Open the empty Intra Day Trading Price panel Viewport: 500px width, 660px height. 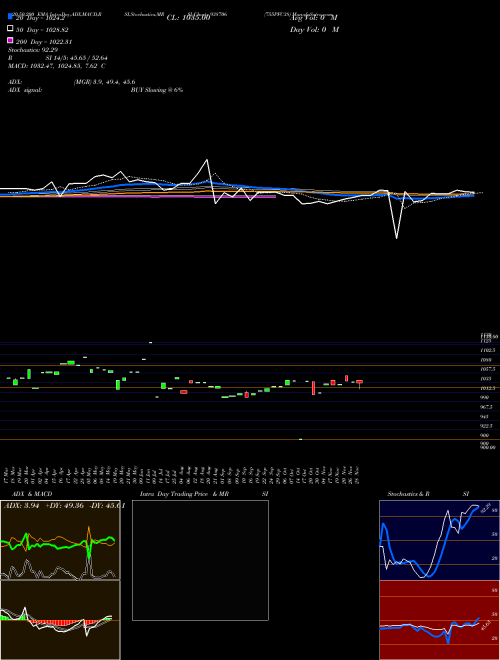coord(200,560)
